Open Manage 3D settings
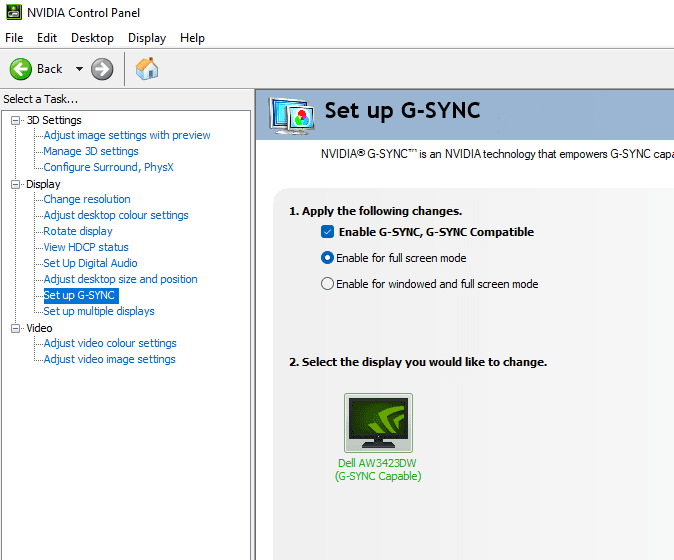The width and height of the screenshot is (674, 560). click(x=91, y=151)
